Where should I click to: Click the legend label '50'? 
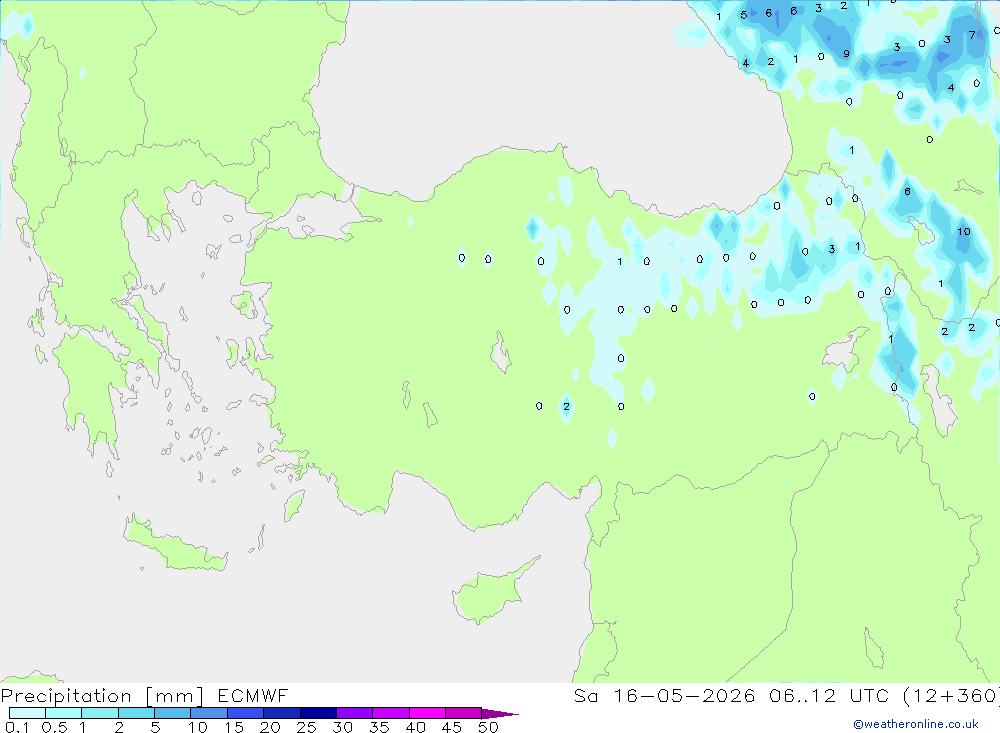pos(489,727)
